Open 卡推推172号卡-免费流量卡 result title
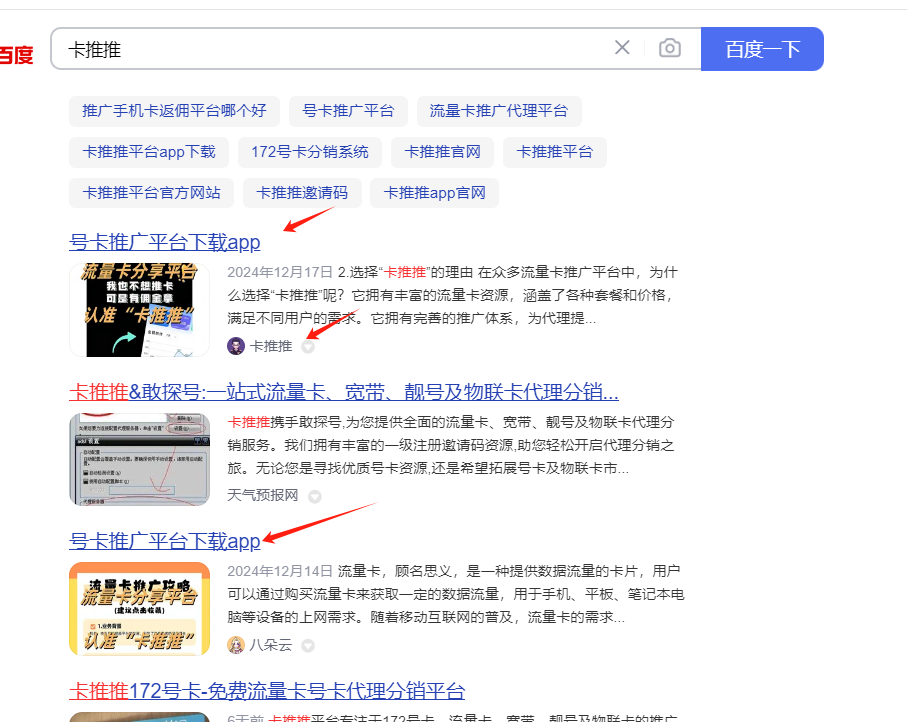 [x=267, y=691]
